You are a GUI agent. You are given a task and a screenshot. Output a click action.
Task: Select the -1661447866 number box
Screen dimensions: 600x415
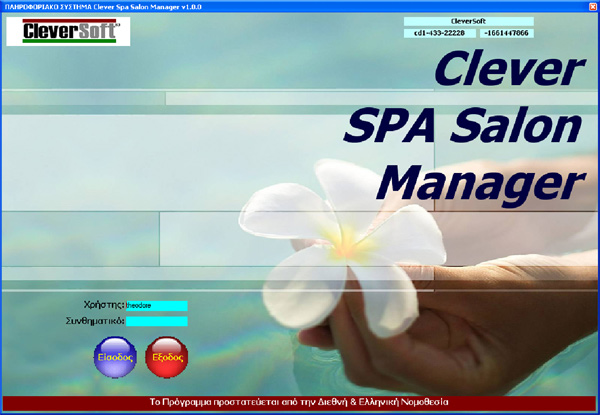tap(507, 34)
